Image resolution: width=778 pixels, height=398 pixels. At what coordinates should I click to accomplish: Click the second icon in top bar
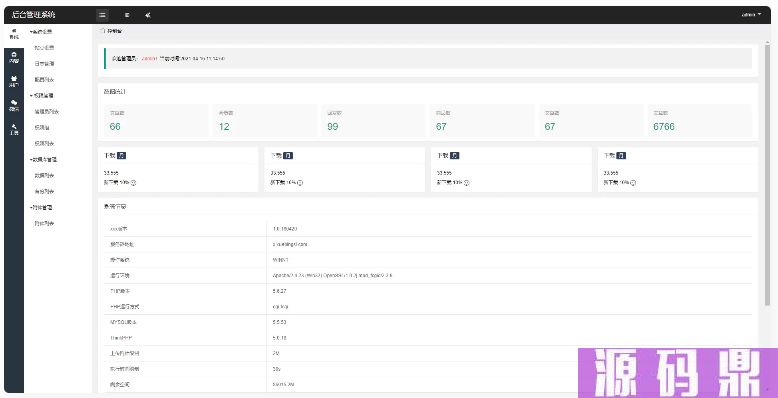point(127,15)
